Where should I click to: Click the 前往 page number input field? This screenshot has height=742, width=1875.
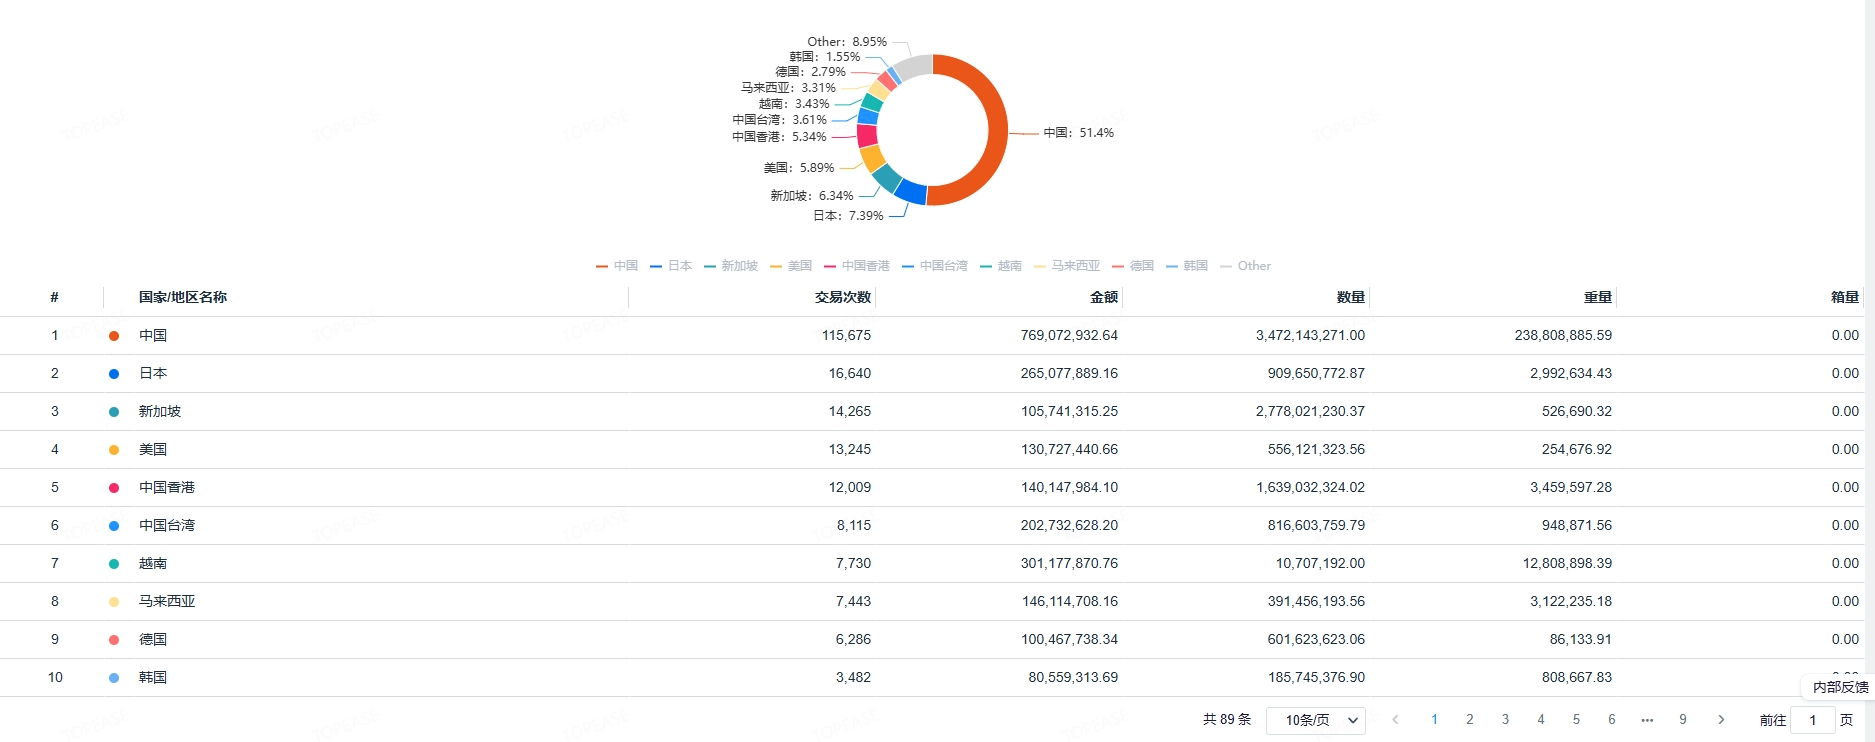[x=1813, y=720]
